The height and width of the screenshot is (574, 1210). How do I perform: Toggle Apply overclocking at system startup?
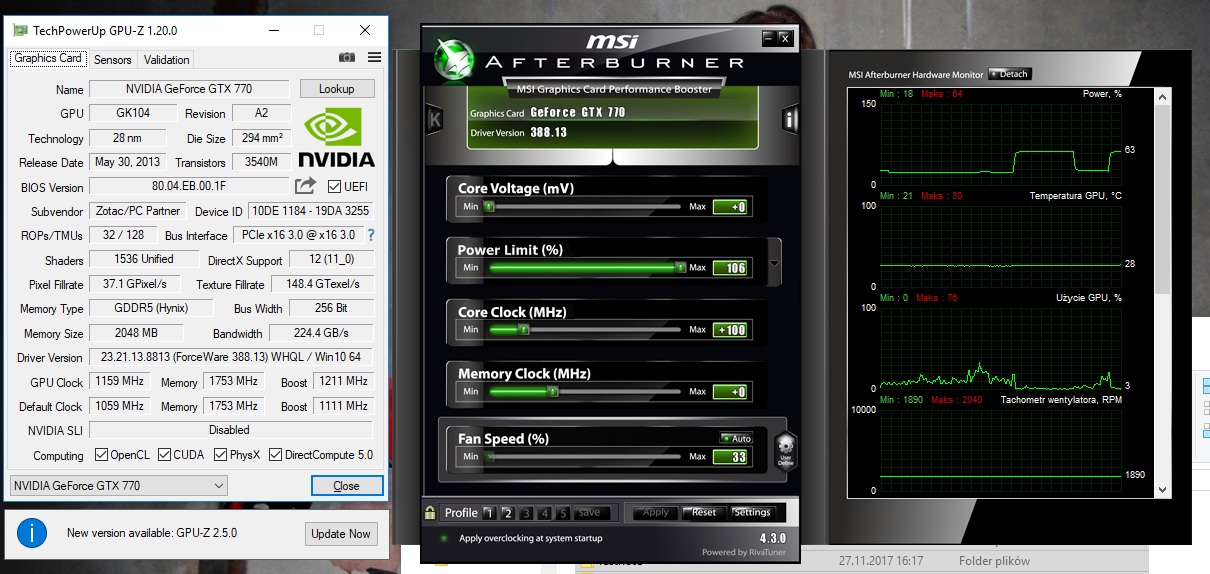pyautogui.click(x=444, y=538)
